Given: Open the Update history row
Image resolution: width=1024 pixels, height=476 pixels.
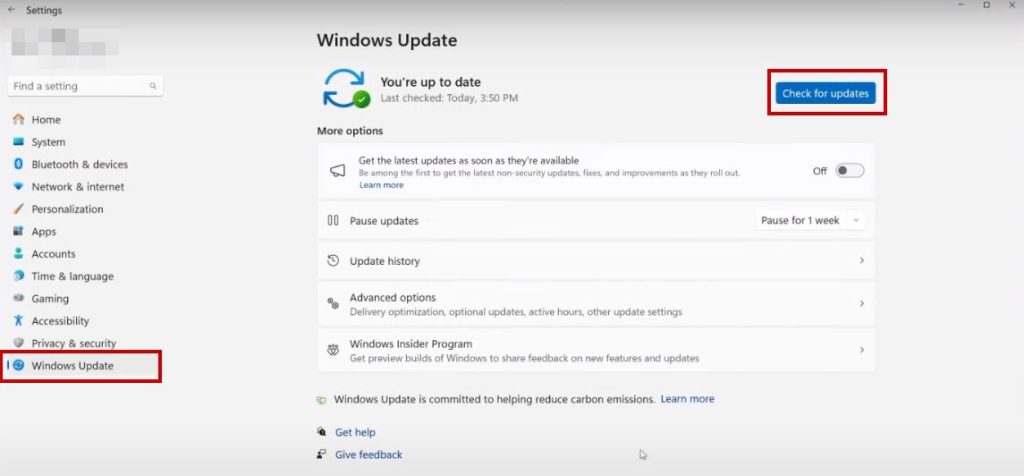Looking at the screenshot, I should pyautogui.click(x=596, y=261).
